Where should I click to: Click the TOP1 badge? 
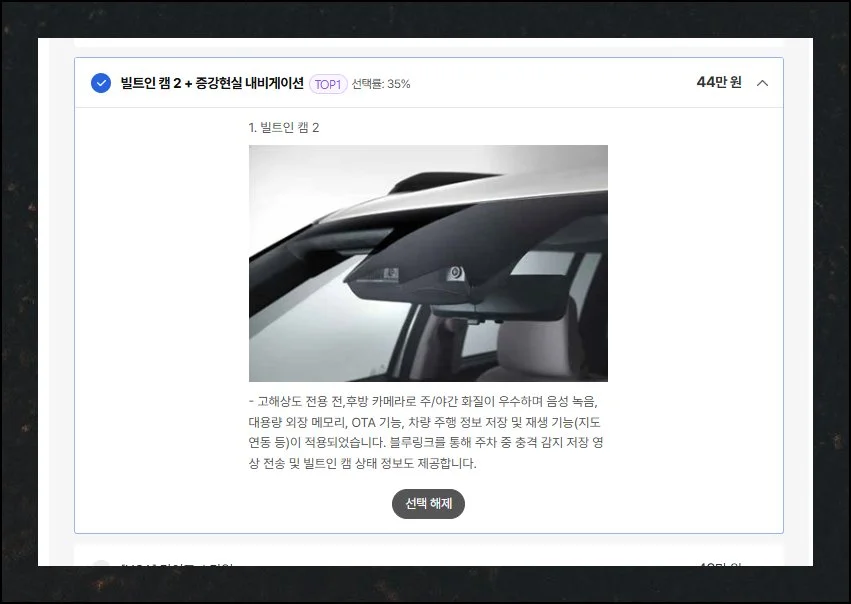click(x=328, y=84)
